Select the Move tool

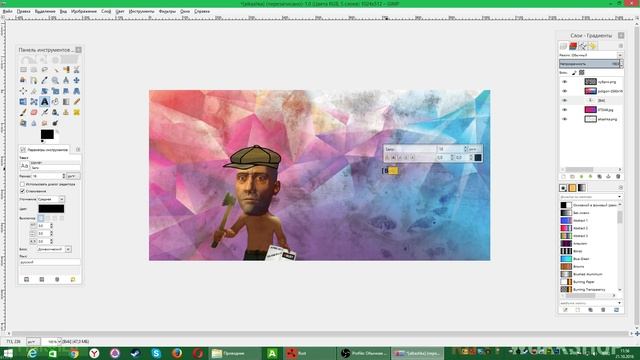coord(76,80)
